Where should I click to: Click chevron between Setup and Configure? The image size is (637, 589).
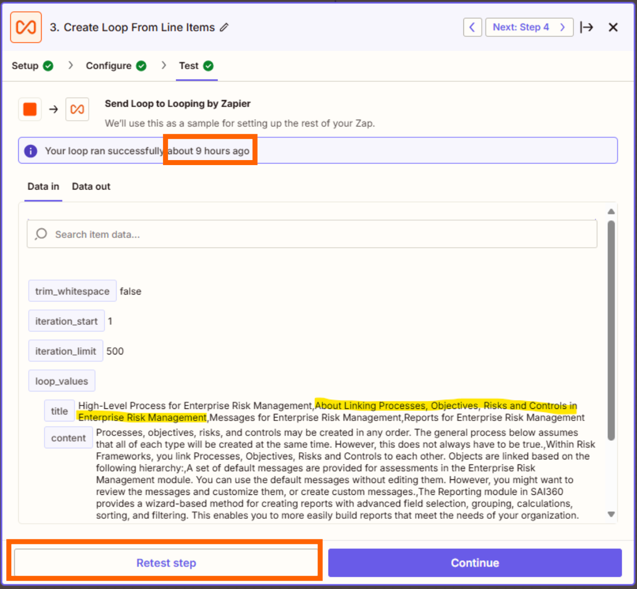click(x=71, y=65)
